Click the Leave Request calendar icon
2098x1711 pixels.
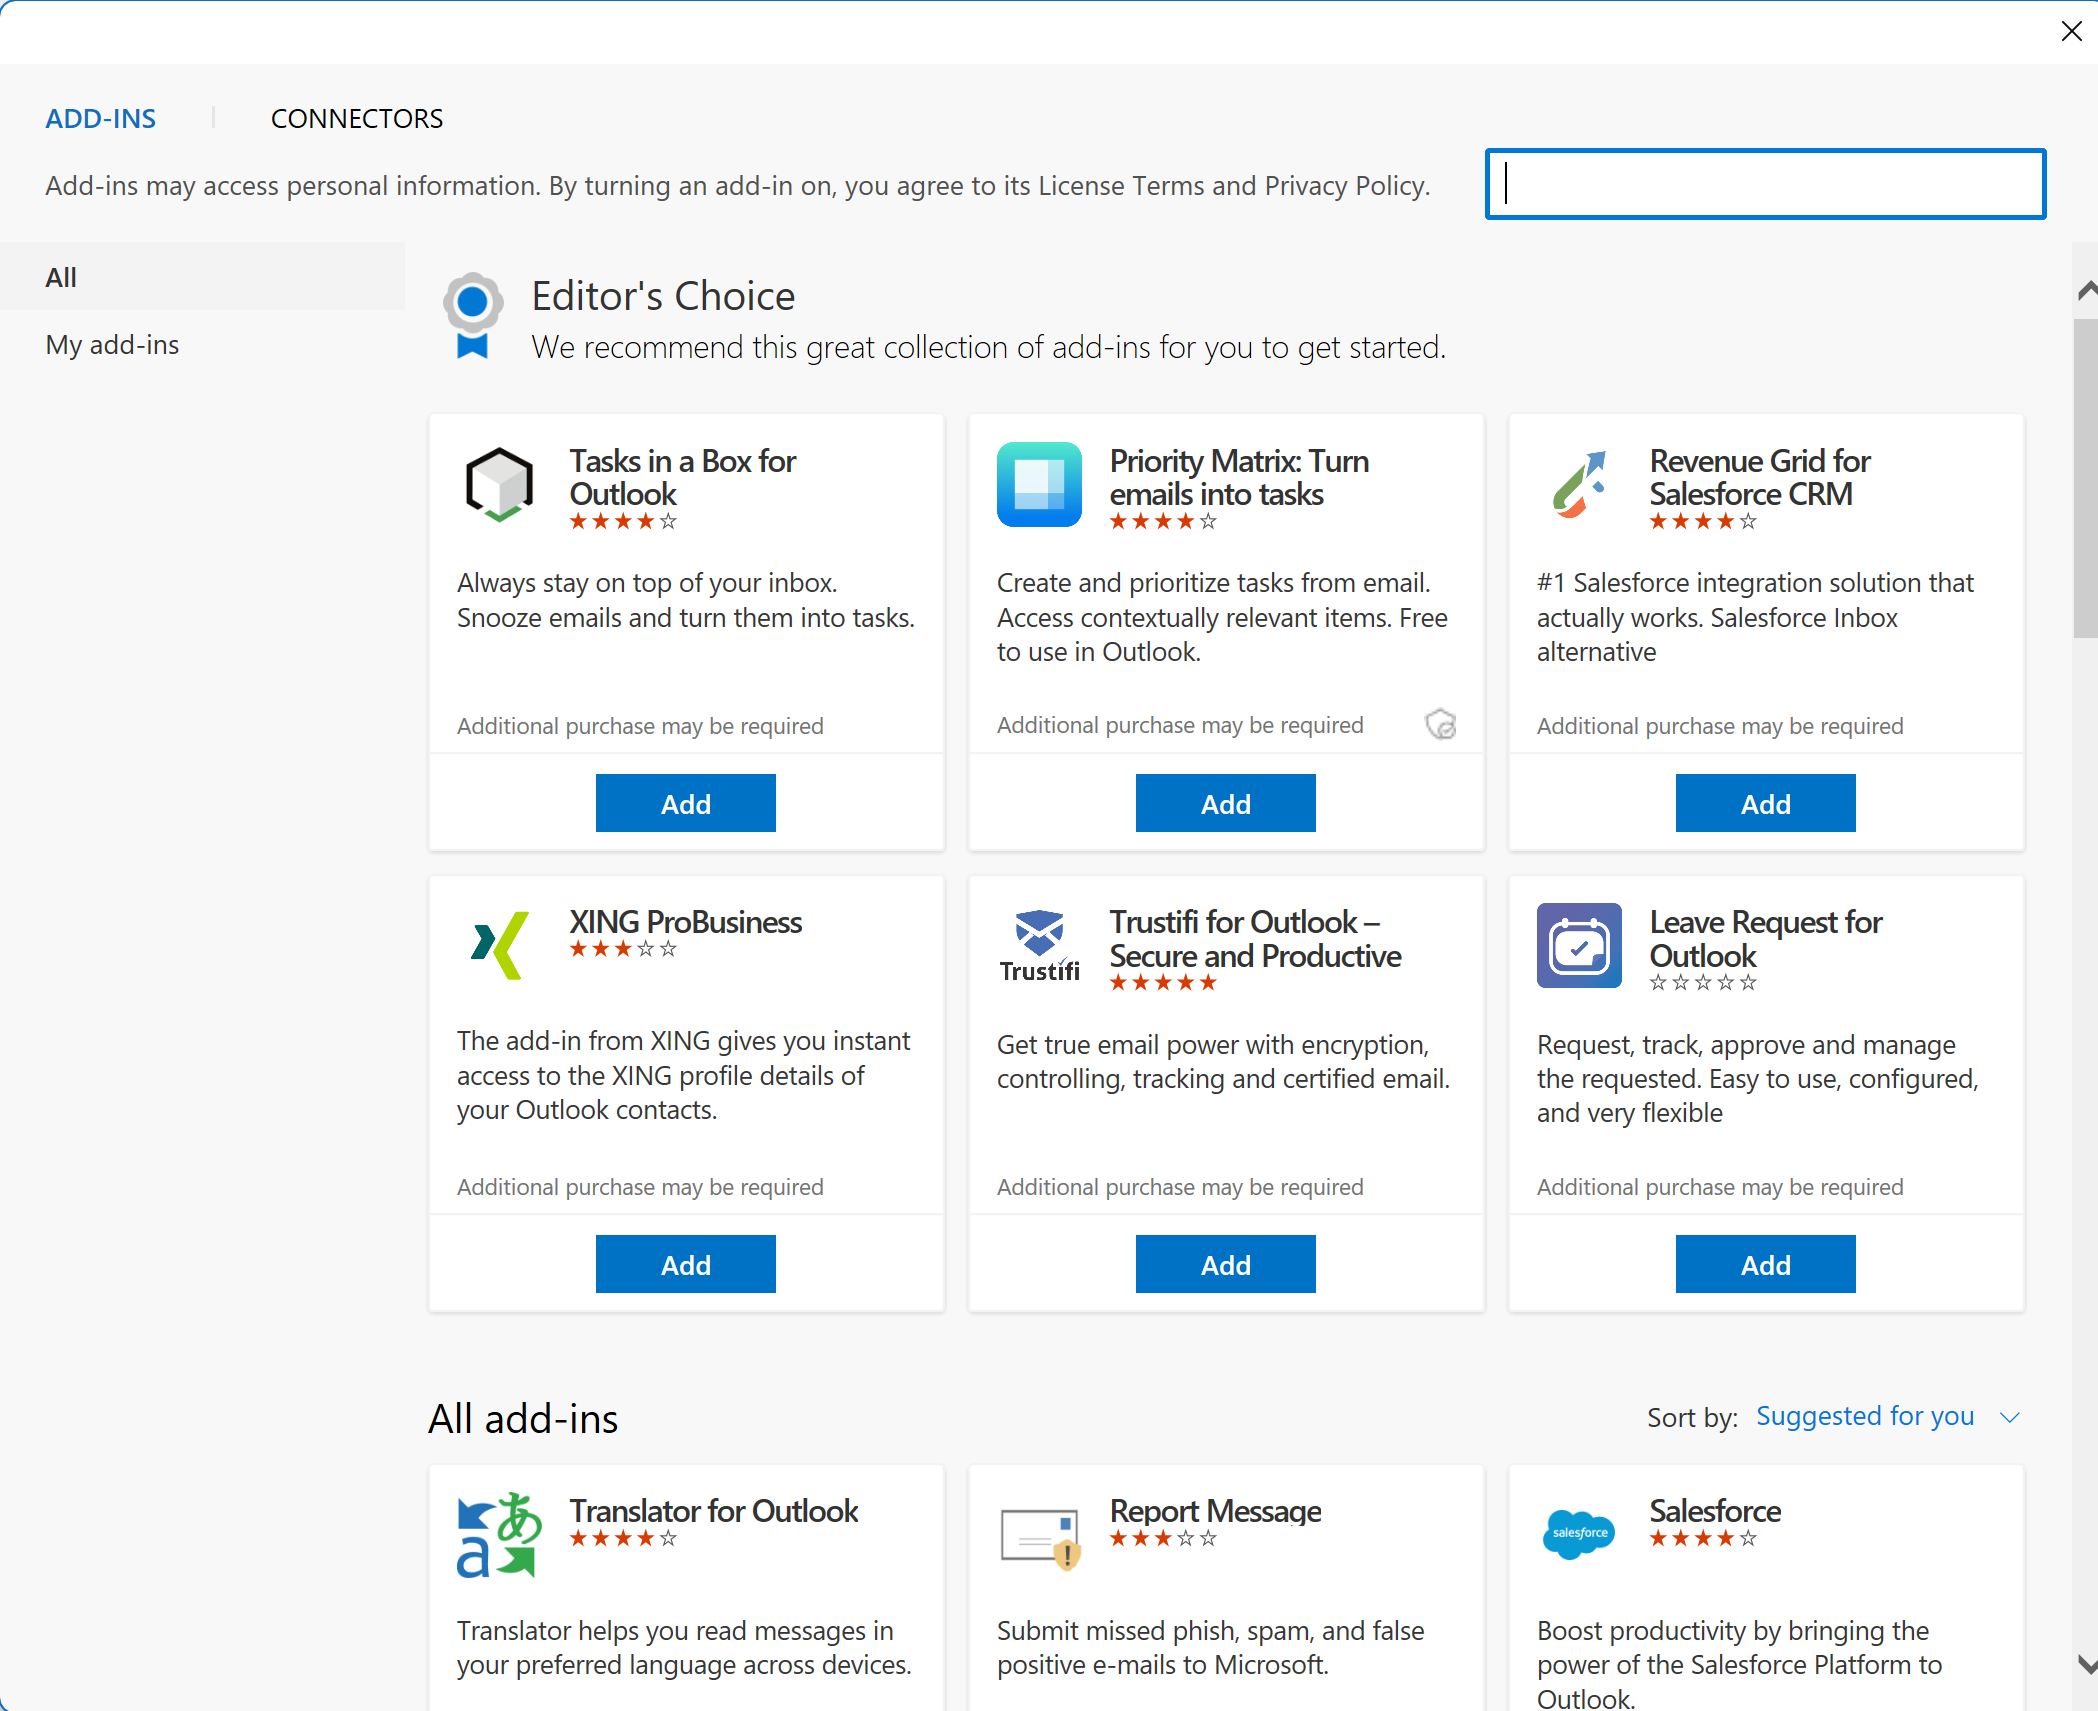tap(1579, 945)
